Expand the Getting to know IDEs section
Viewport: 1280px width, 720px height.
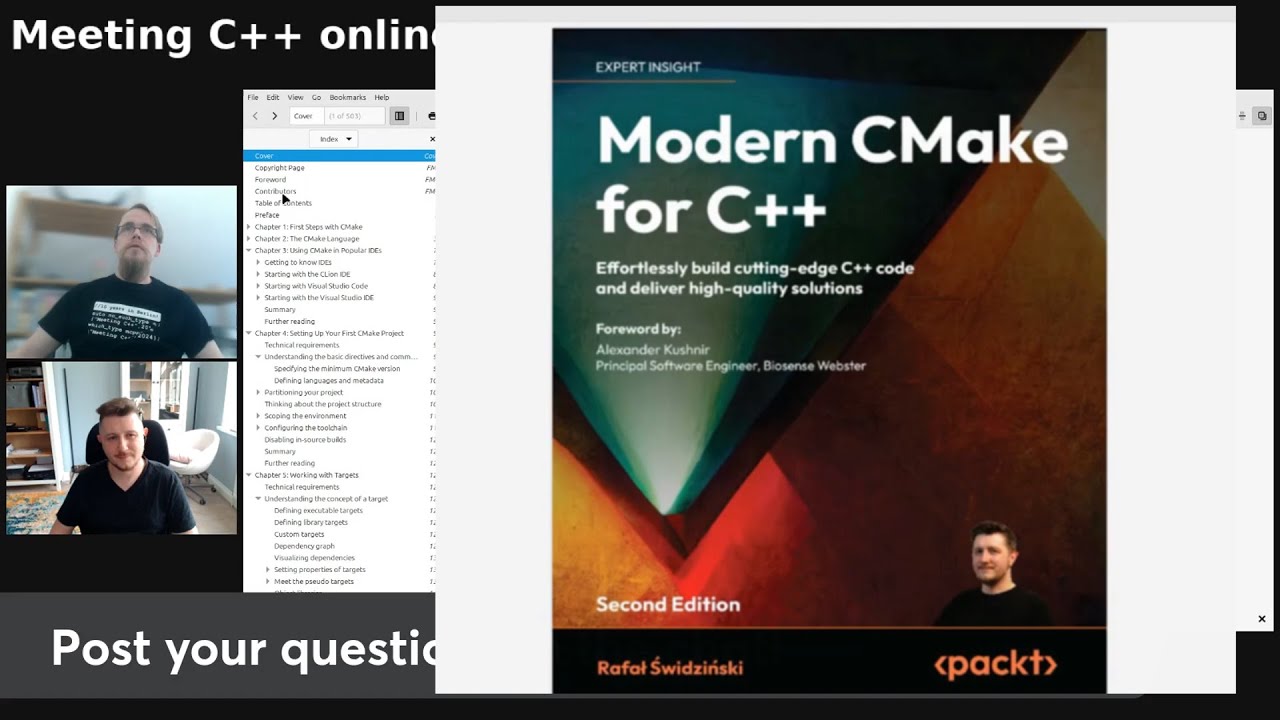[258, 262]
